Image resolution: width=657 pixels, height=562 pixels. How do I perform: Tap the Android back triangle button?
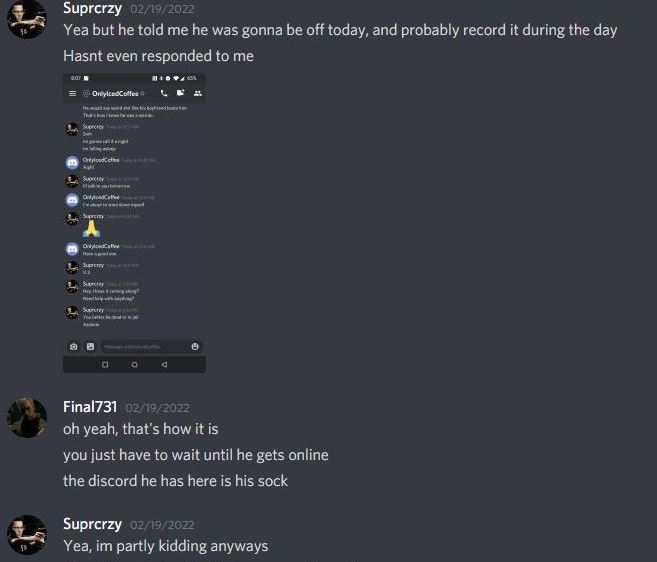point(164,365)
